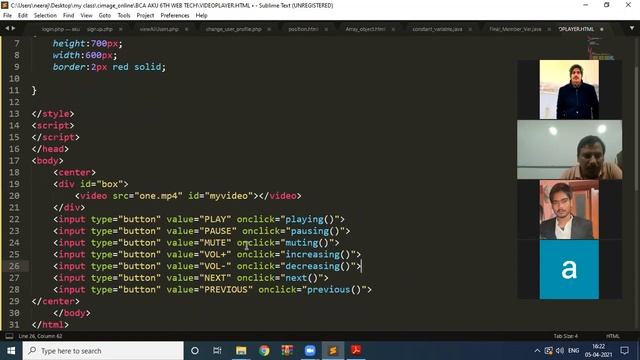Click the opening <script> tag on line 14

point(53,126)
